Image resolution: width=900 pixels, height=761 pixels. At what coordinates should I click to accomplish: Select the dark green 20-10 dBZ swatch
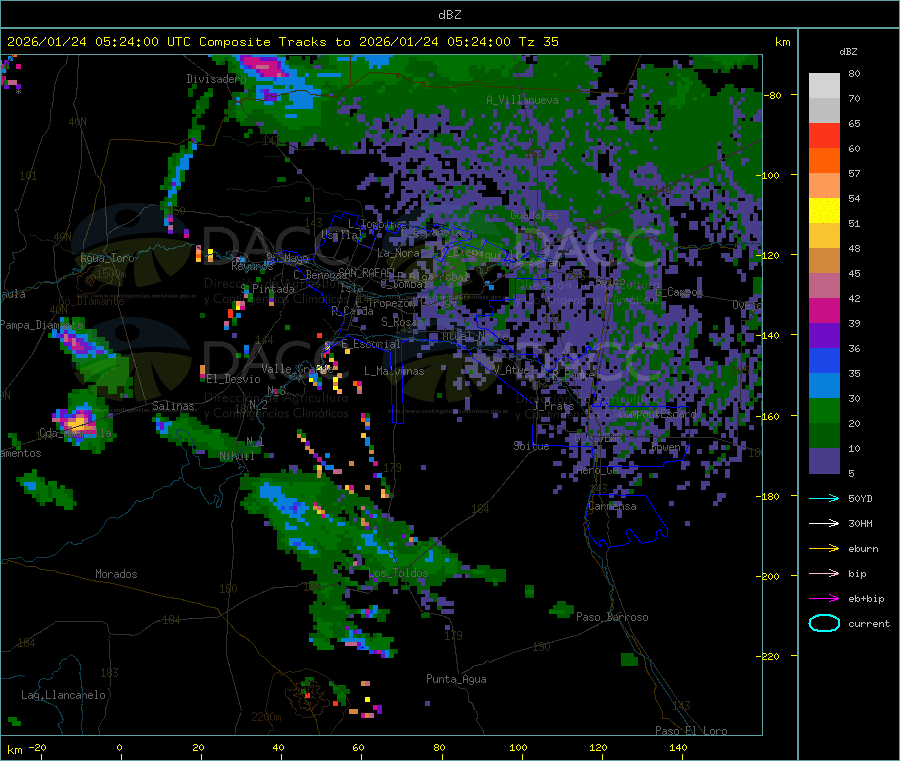pos(824,436)
